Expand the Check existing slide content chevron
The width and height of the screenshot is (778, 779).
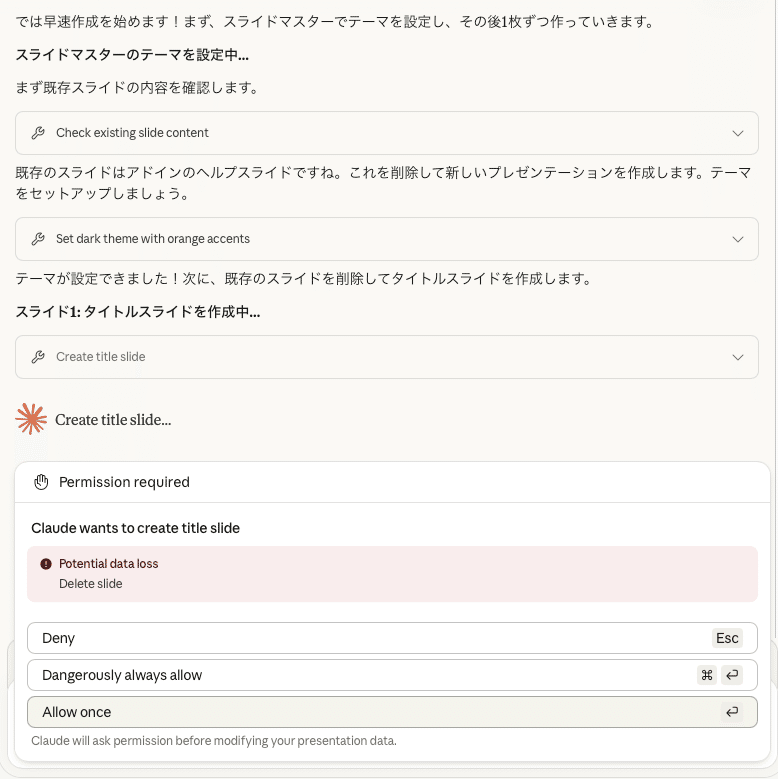[738, 133]
